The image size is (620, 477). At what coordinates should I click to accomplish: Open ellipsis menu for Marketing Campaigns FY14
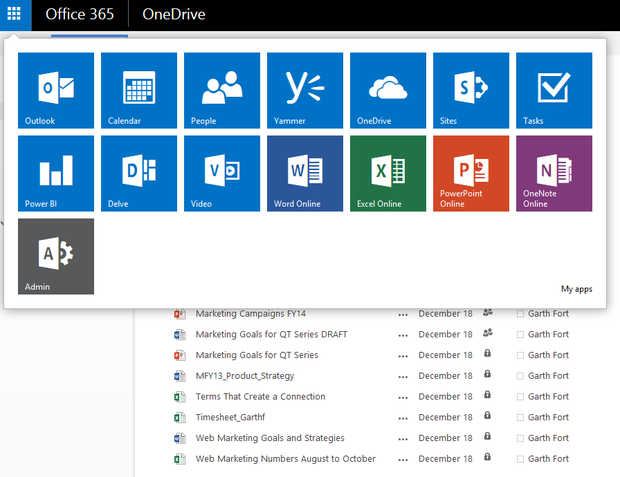[403, 315]
